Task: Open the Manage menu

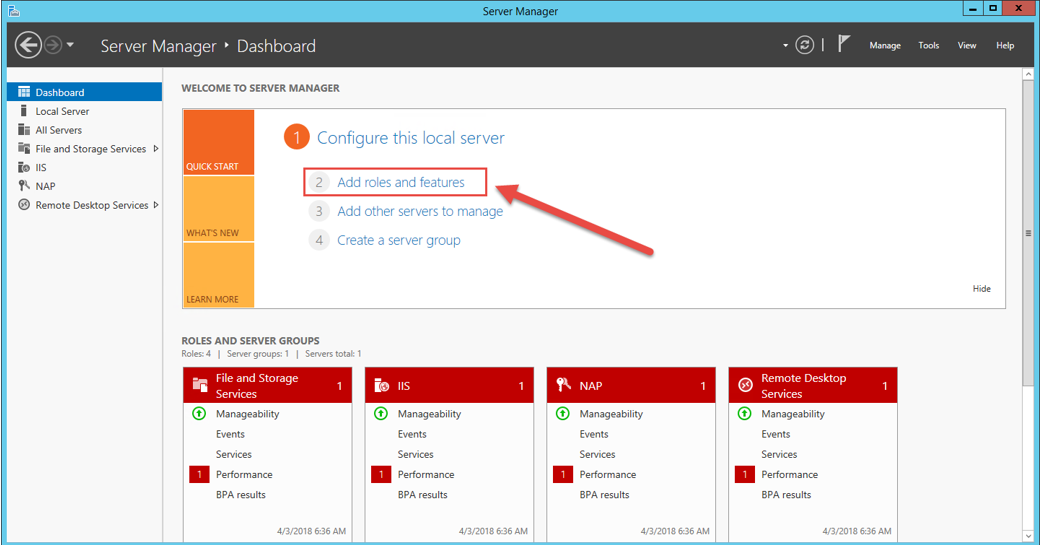Action: [884, 45]
